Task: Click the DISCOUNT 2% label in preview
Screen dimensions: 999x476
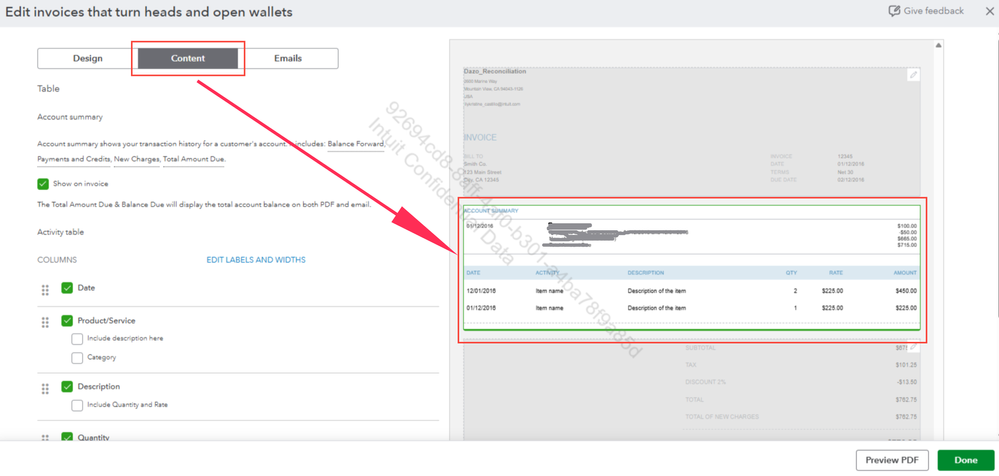Action: click(703, 382)
